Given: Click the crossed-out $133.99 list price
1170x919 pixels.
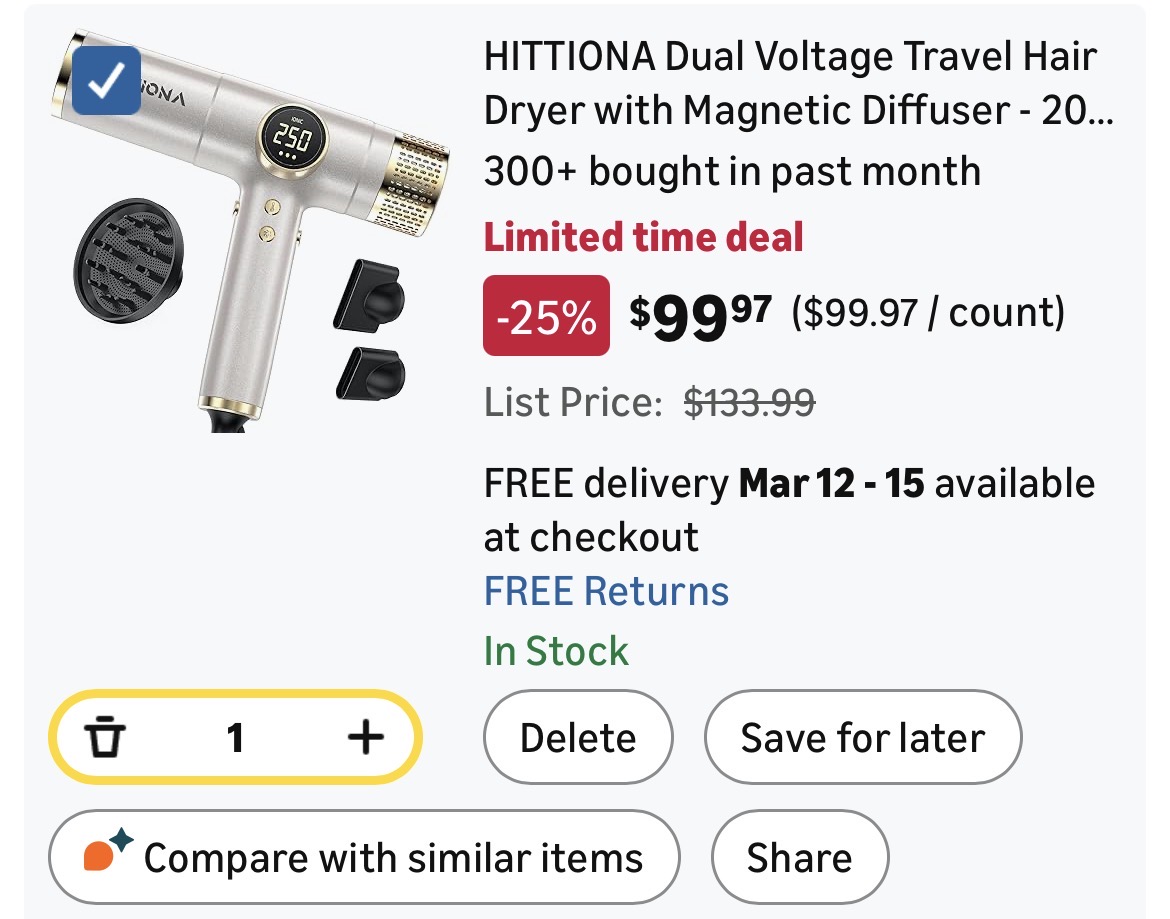Looking at the screenshot, I should 749,402.
